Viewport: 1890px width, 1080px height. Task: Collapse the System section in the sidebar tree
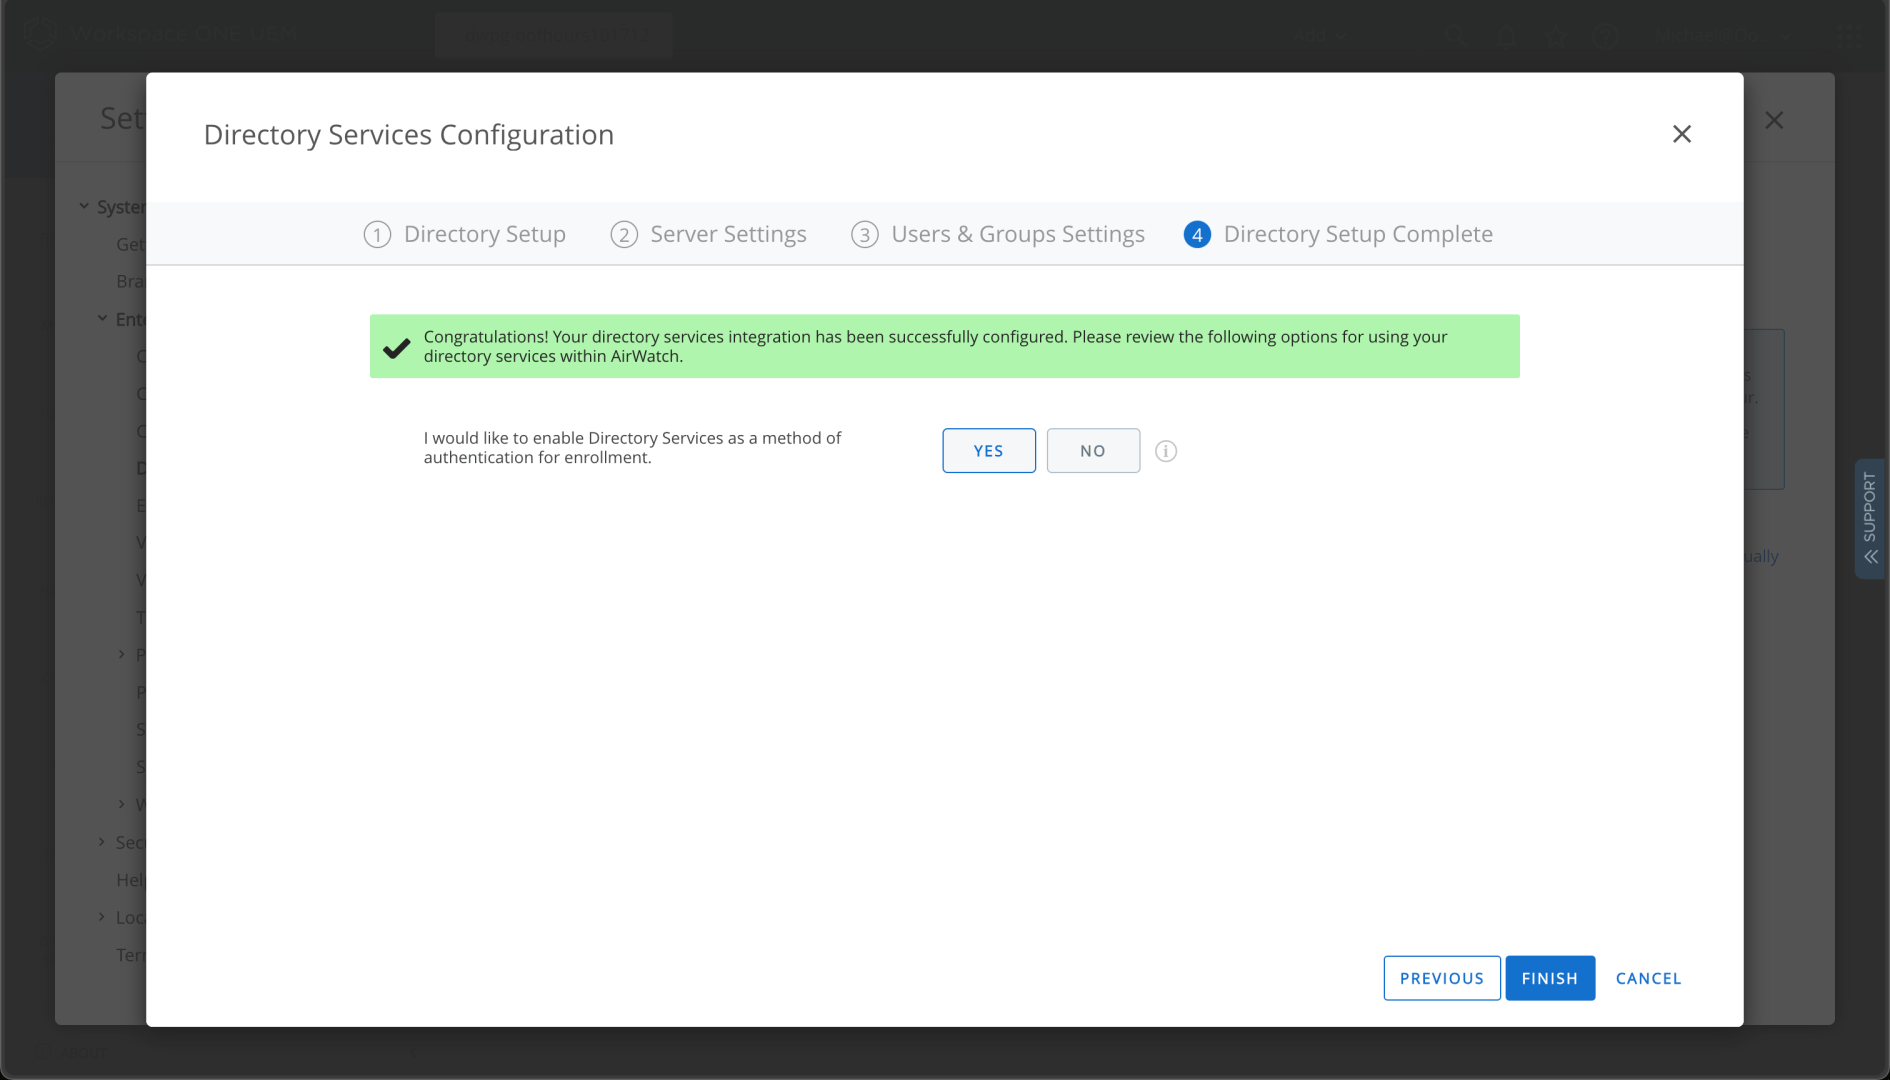tap(85, 206)
